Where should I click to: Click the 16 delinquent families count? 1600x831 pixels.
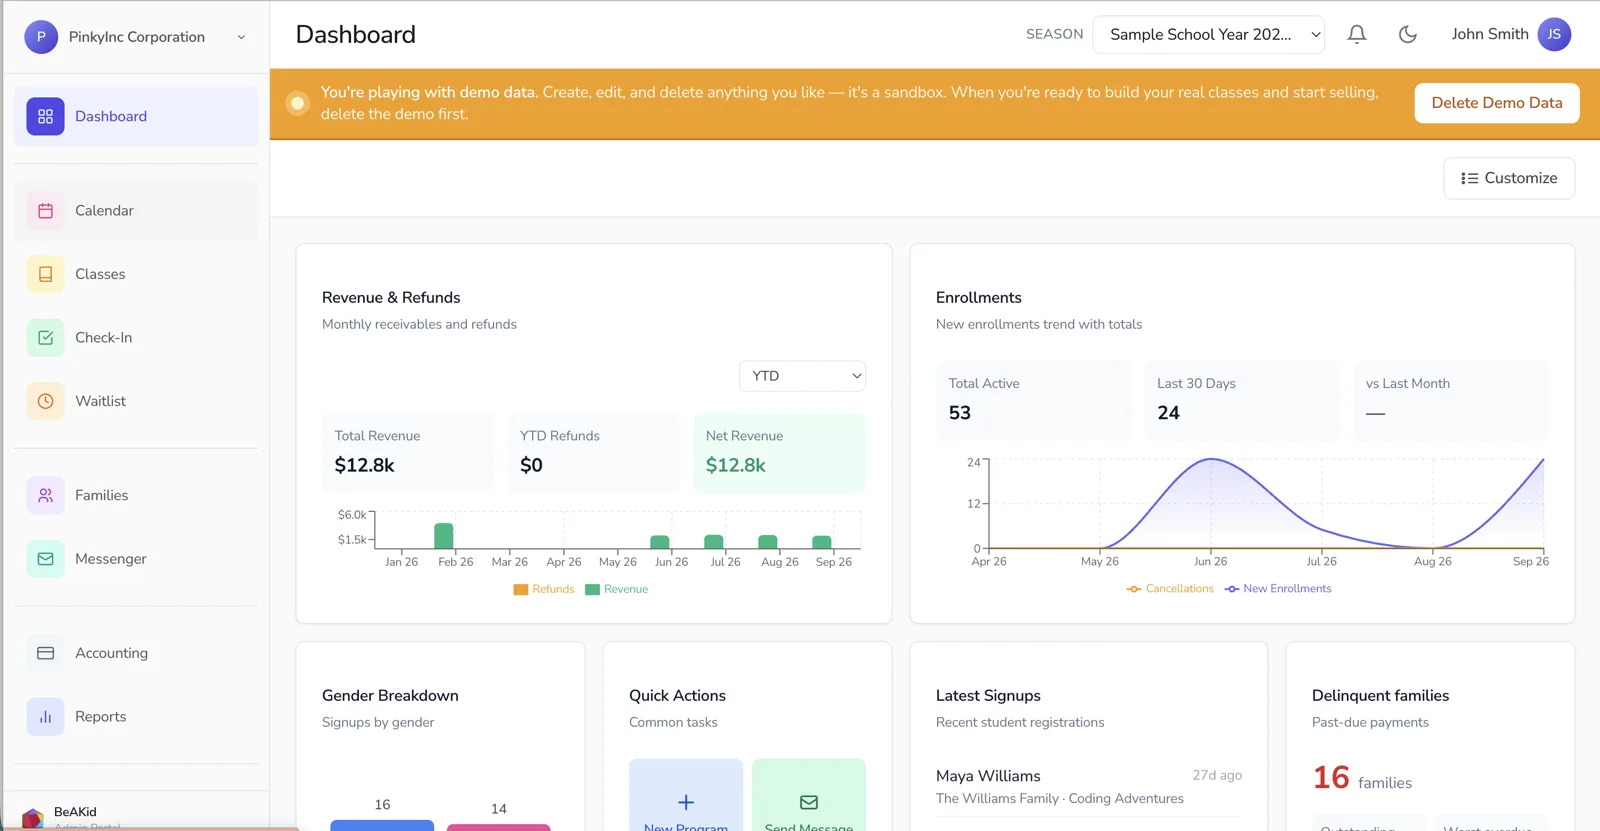(x=1331, y=778)
